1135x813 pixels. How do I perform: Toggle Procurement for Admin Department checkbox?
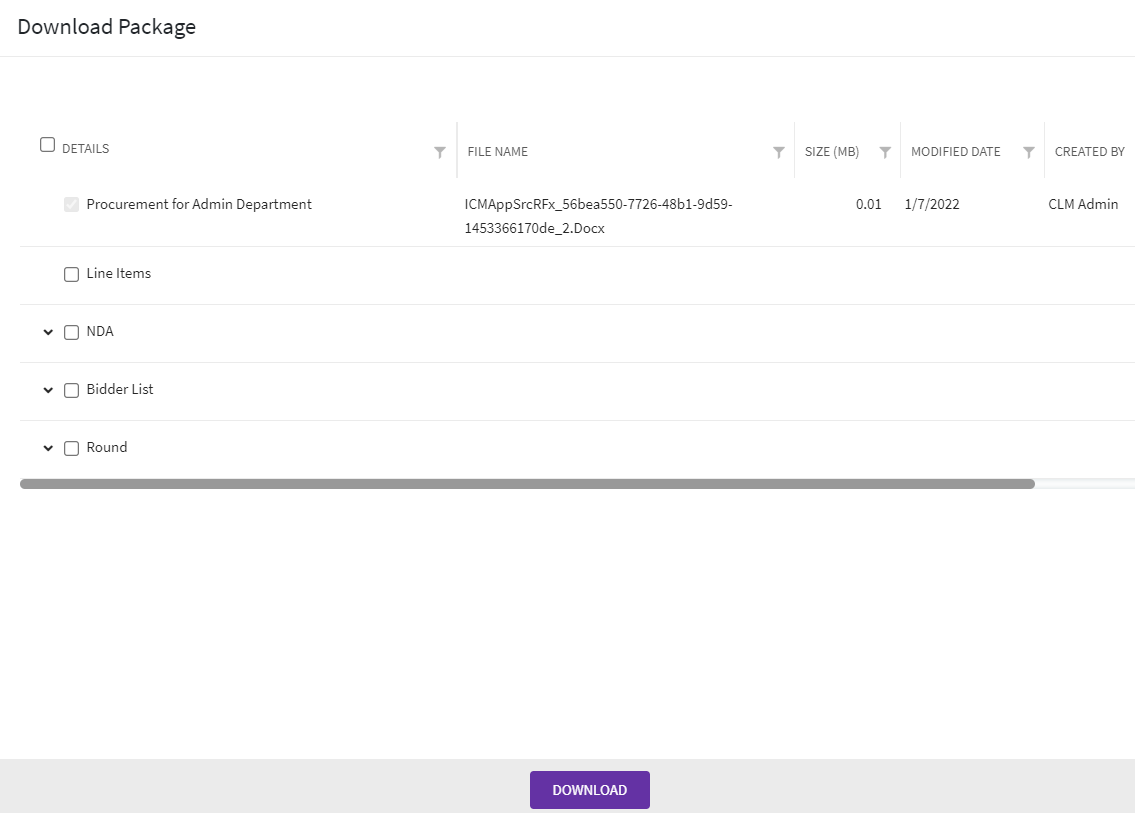[x=71, y=205]
